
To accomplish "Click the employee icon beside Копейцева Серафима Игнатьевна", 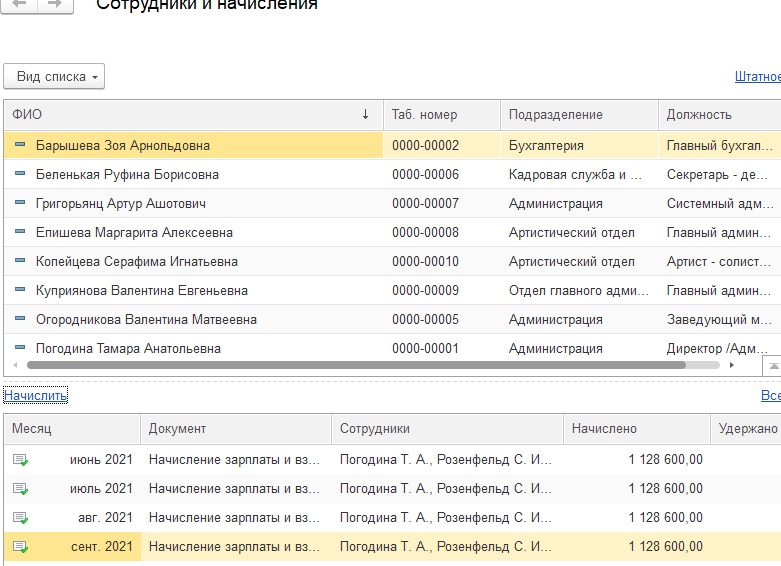I will point(20,260).
